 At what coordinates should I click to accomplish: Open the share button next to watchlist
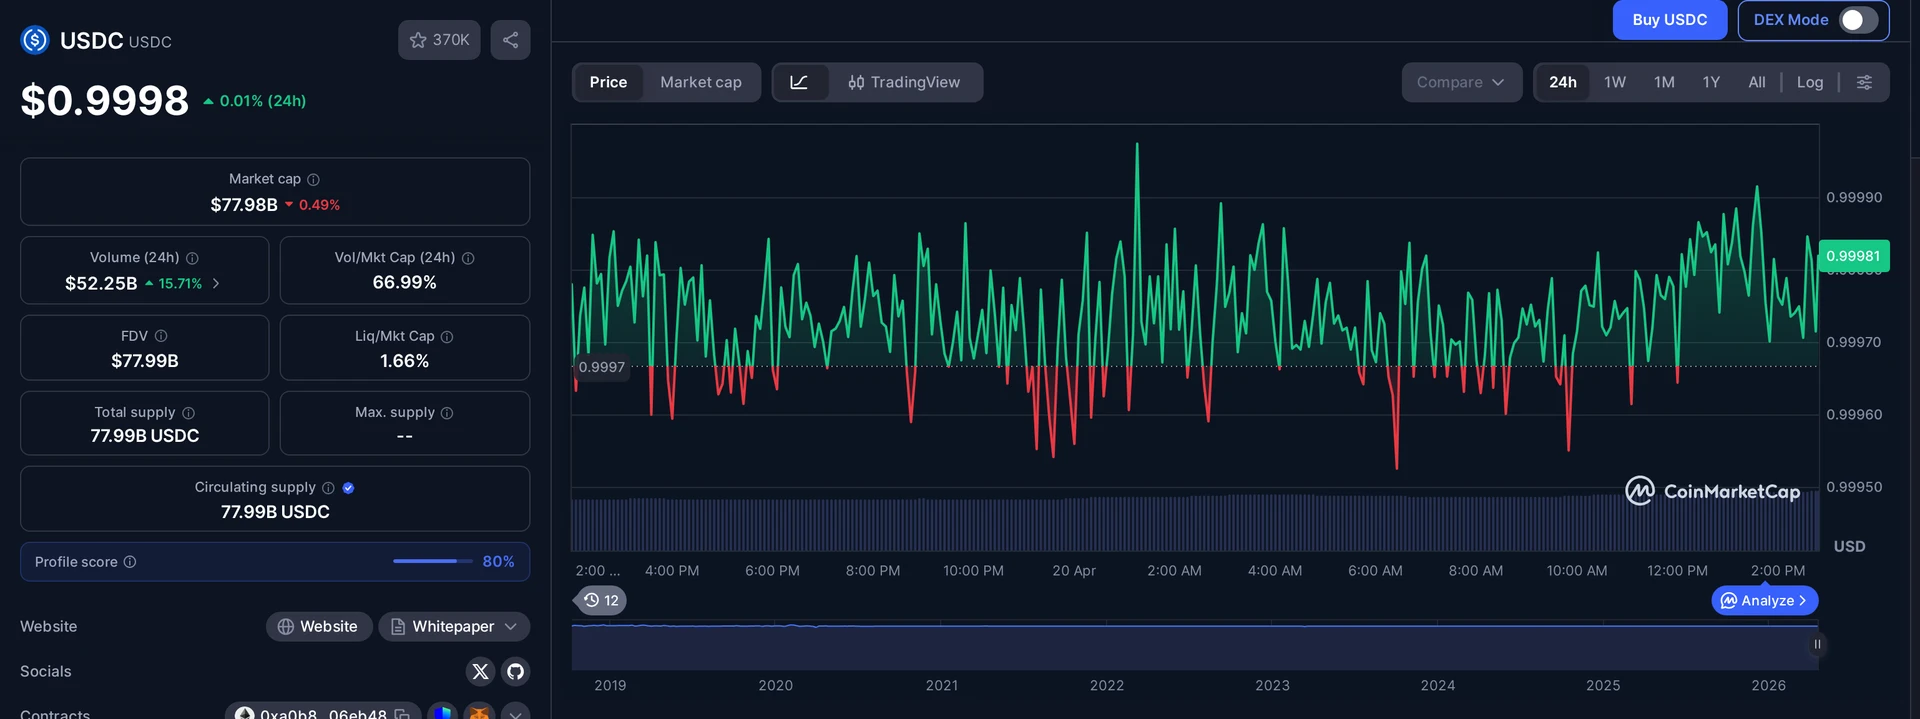[x=510, y=40]
